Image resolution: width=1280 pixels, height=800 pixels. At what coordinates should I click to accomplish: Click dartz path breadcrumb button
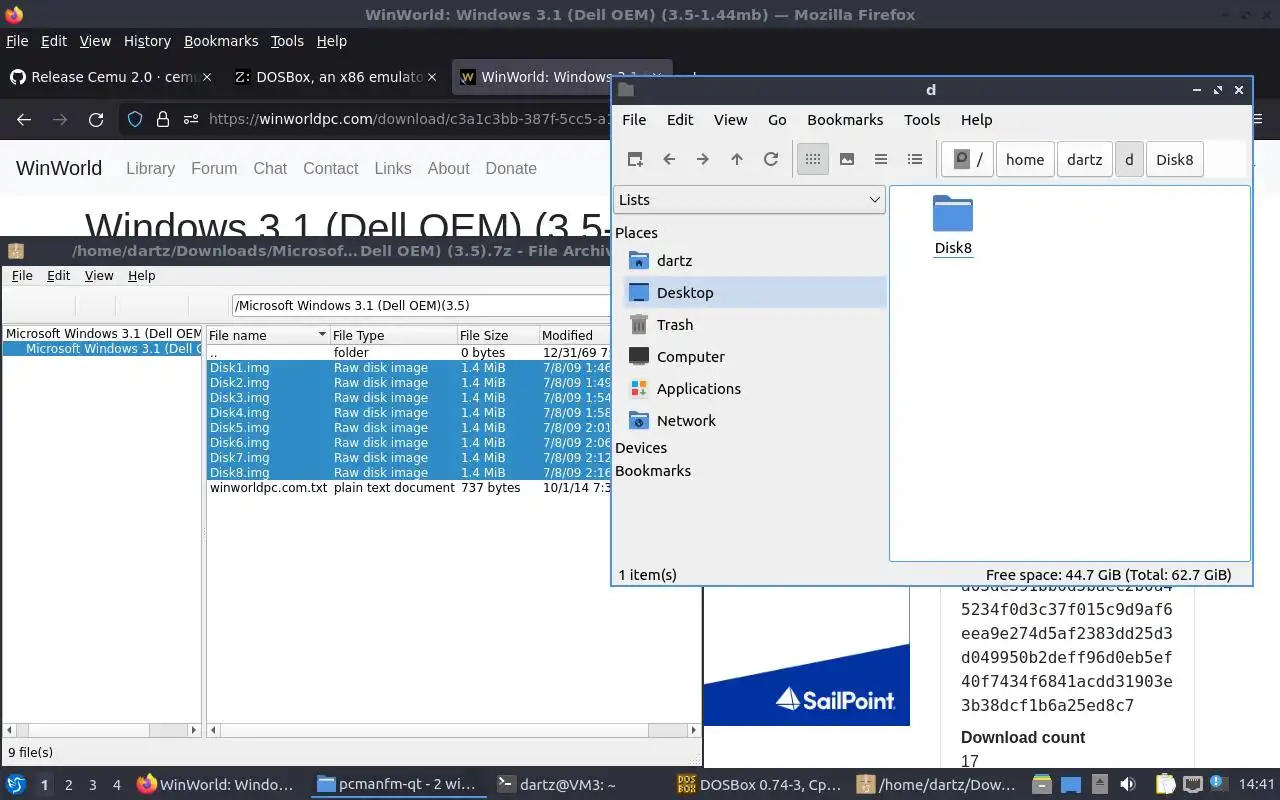click(x=1085, y=160)
